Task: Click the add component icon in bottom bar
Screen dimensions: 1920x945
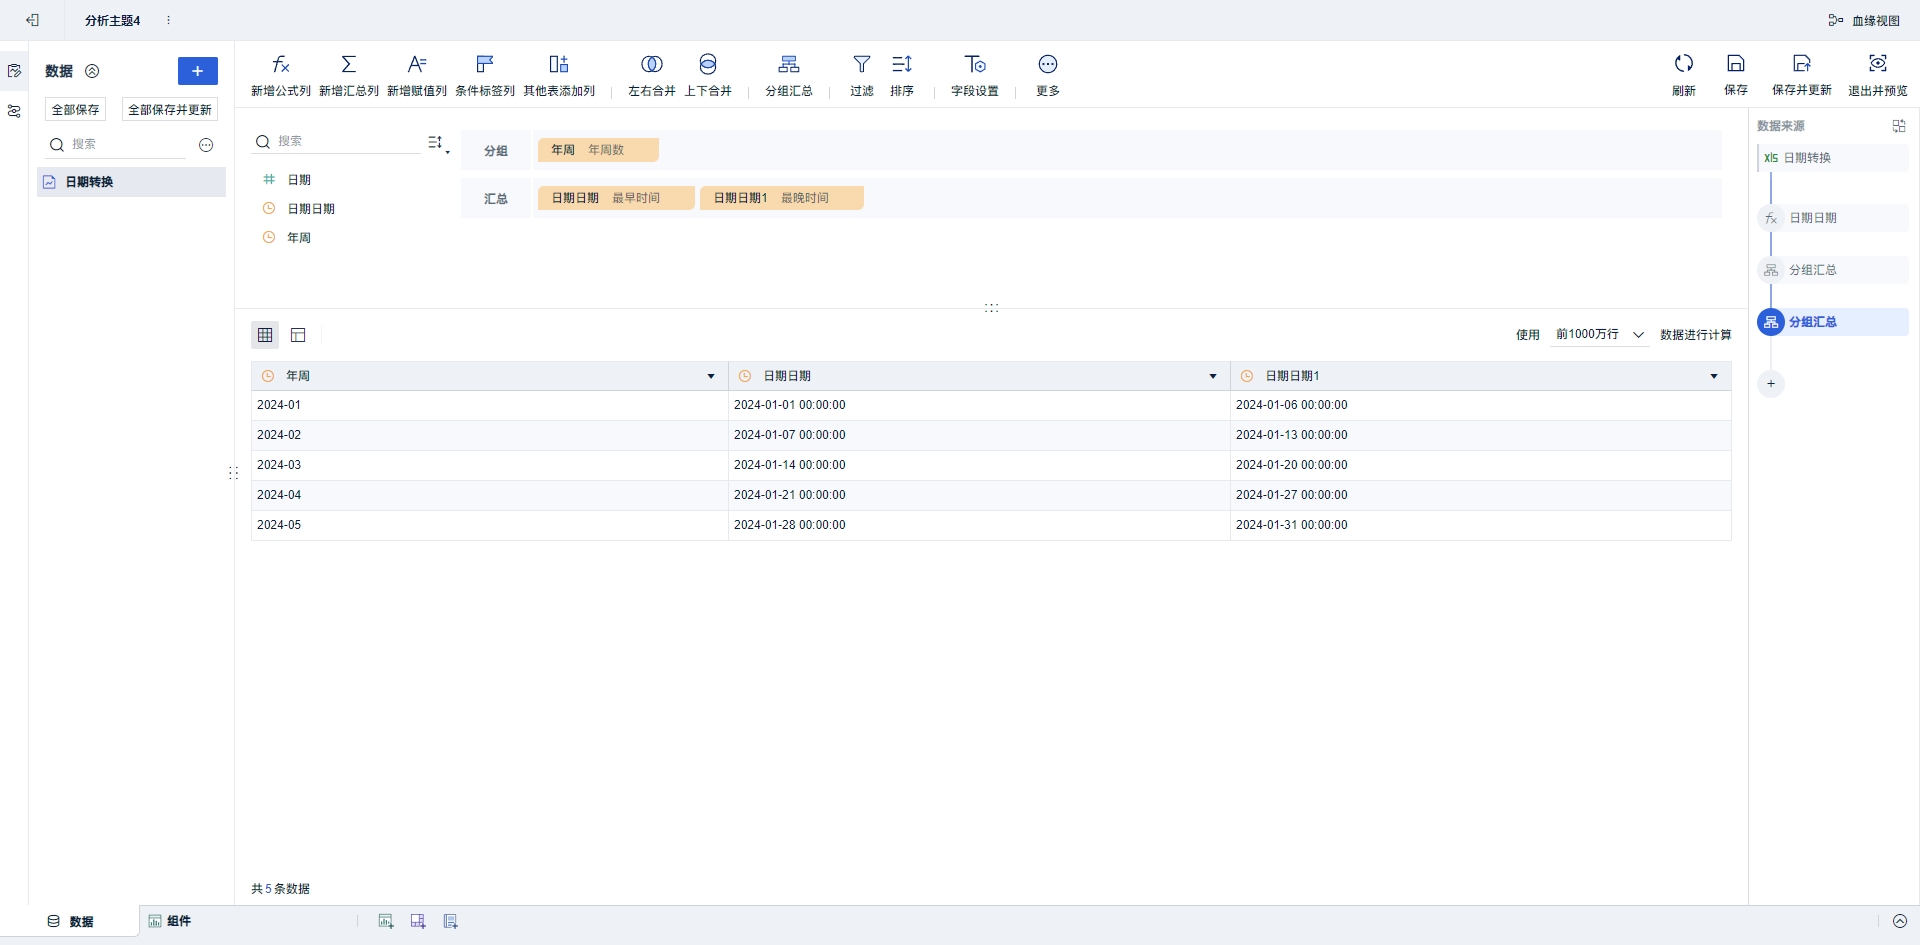Action: (386, 921)
